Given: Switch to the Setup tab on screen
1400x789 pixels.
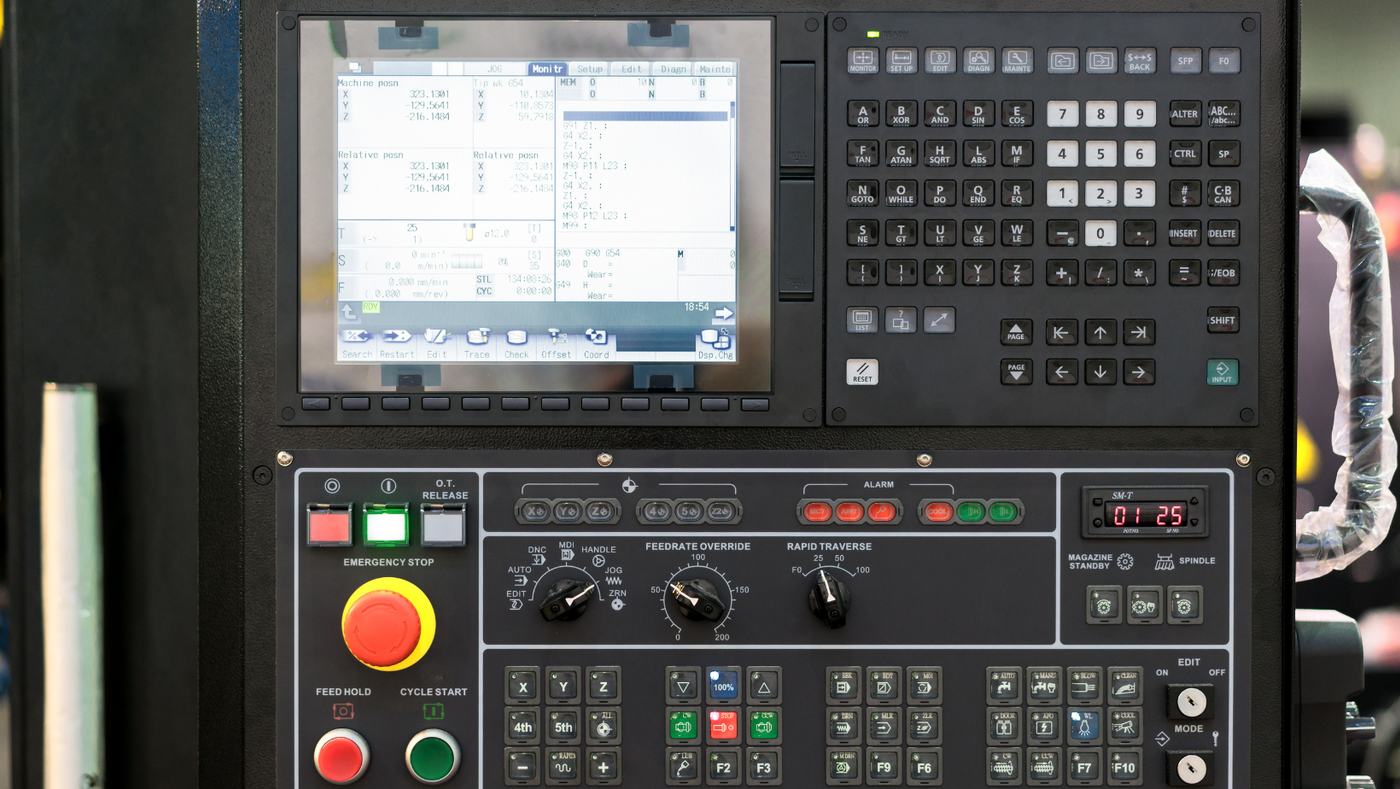Looking at the screenshot, I should coord(590,69).
